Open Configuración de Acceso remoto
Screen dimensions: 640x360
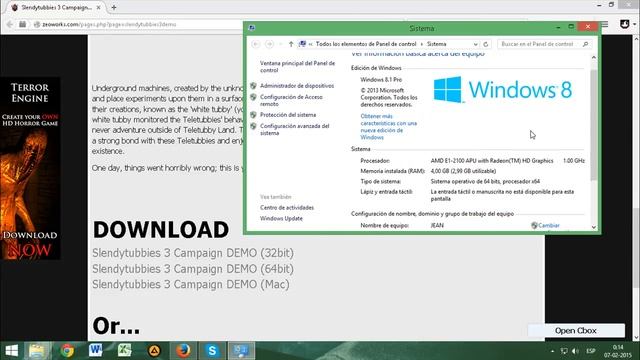pos(291,100)
